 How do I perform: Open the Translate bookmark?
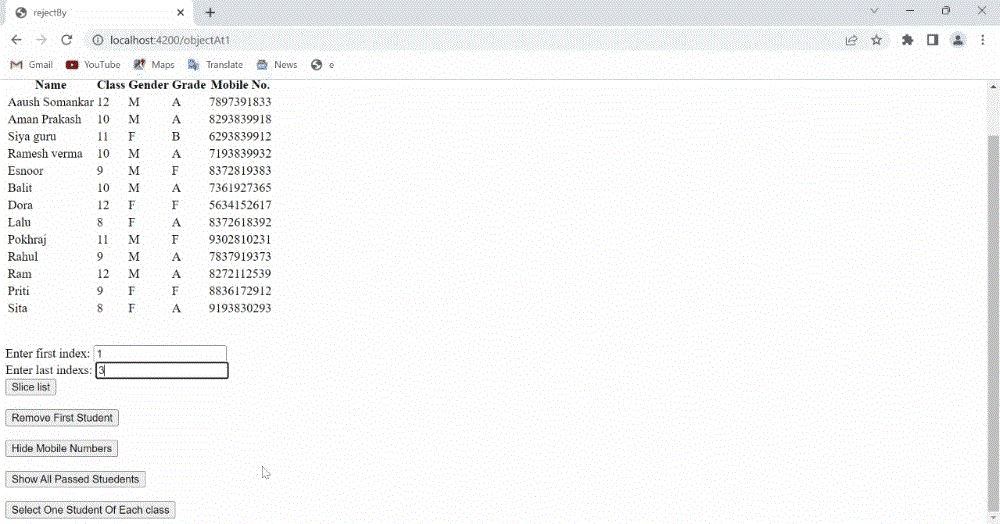click(216, 64)
